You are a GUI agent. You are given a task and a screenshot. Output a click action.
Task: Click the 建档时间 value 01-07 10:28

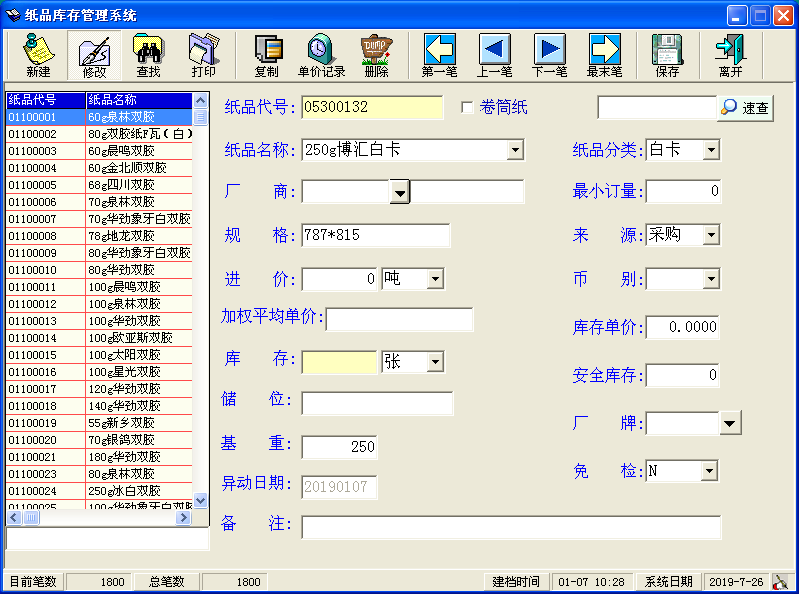(591, 582)
